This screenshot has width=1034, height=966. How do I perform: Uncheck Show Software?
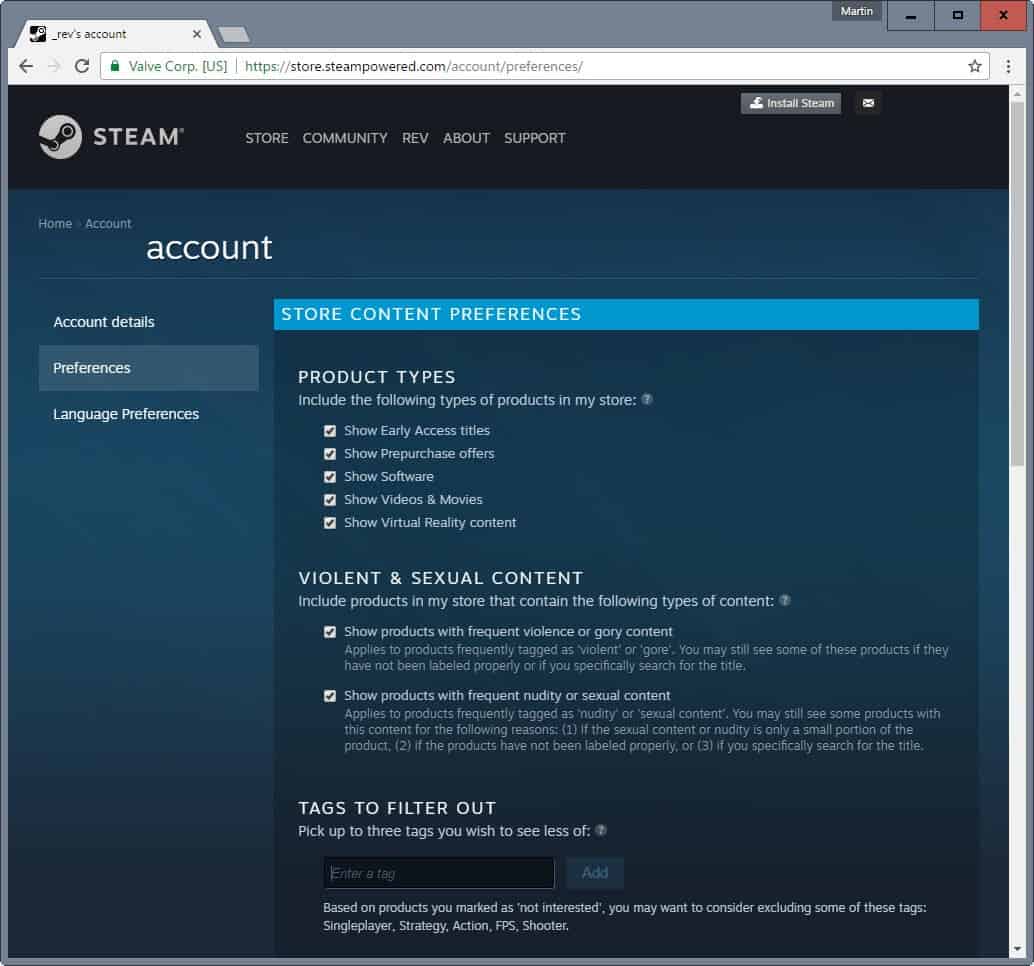[330, 477]
